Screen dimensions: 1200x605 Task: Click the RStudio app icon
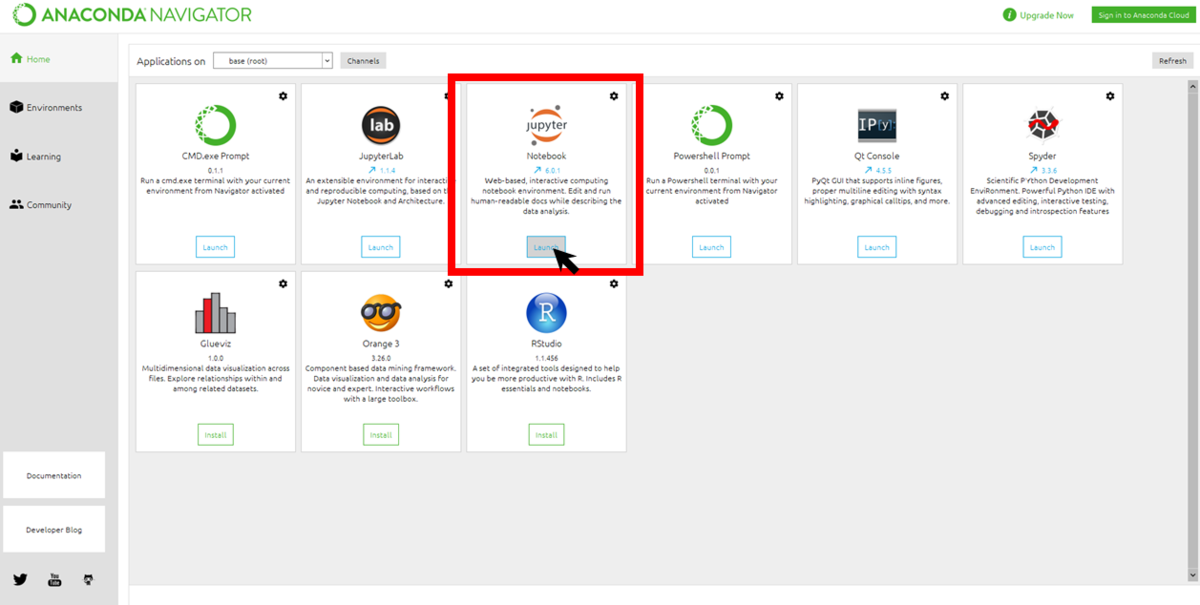point(546,313)
